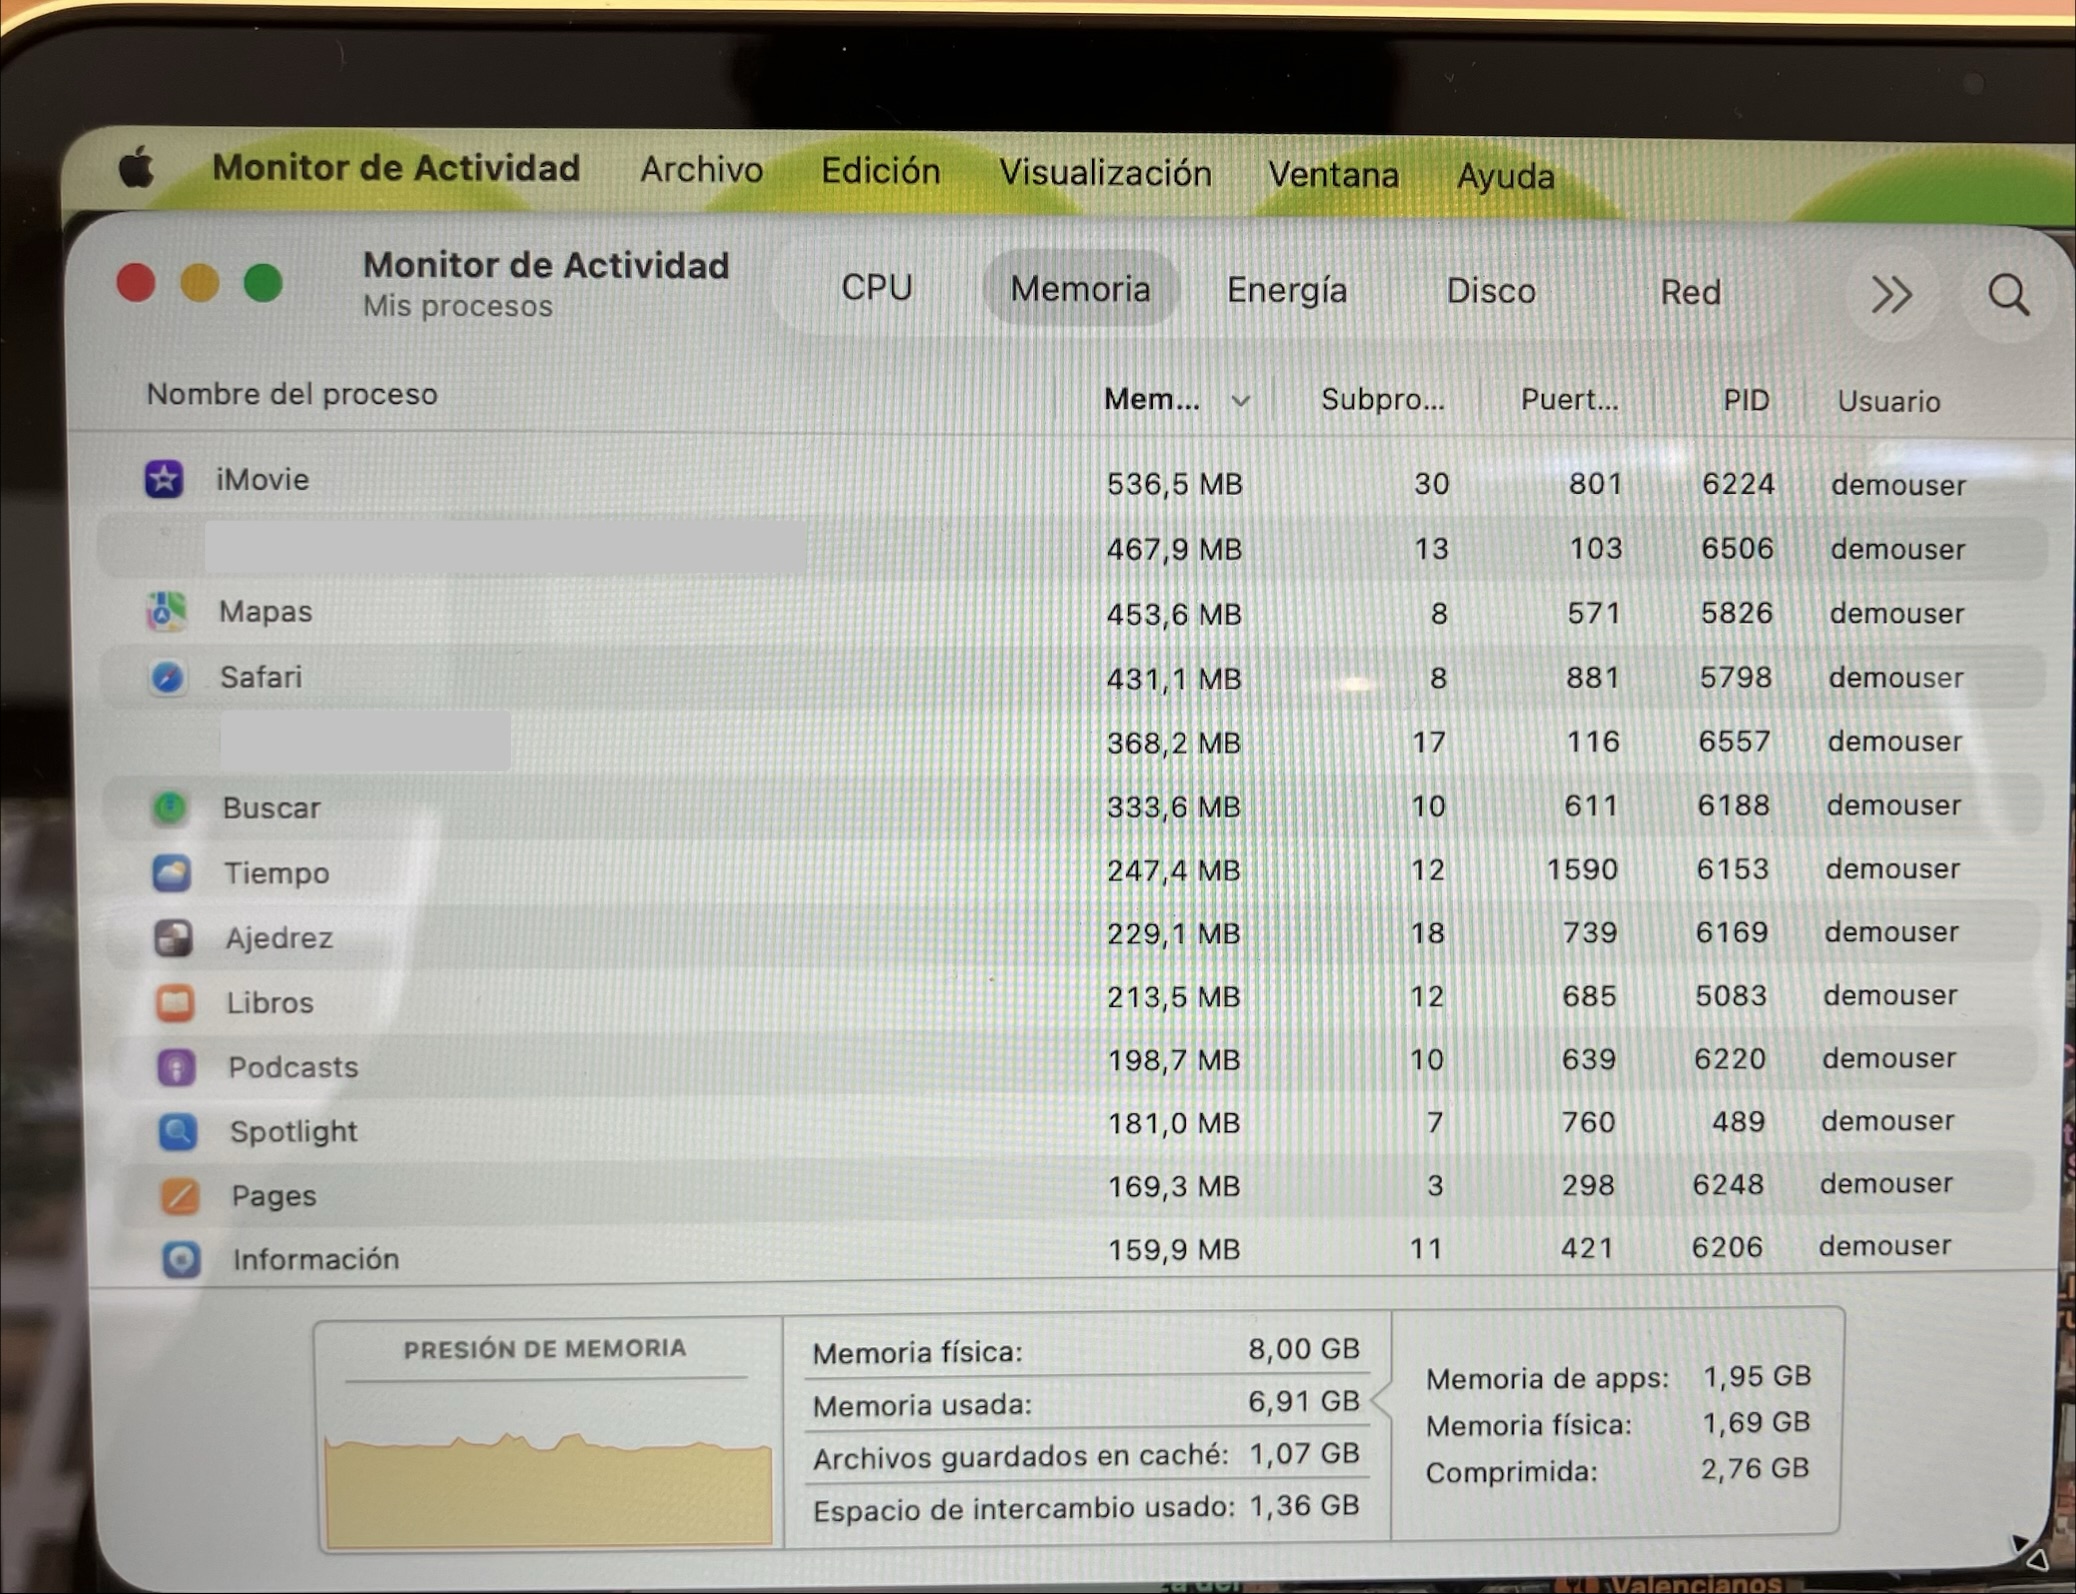Click the Mis procesos subtitle

(457, 306)
